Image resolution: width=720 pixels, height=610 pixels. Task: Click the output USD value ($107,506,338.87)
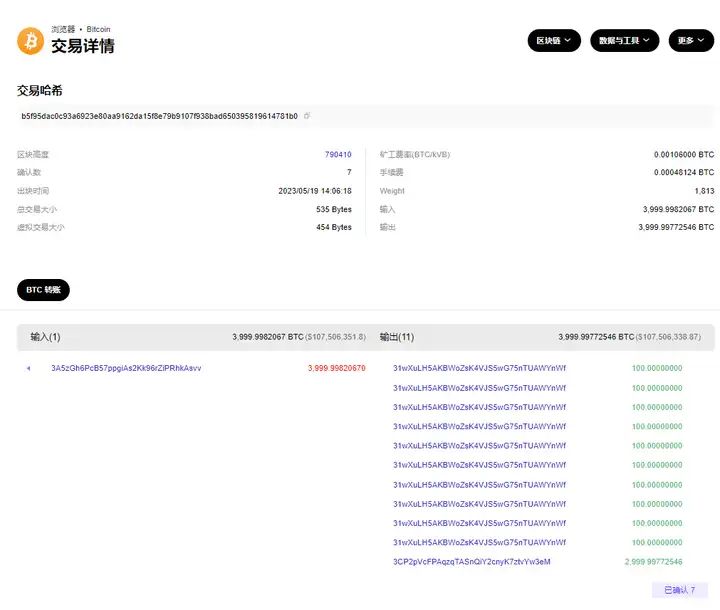click(669, 337)
